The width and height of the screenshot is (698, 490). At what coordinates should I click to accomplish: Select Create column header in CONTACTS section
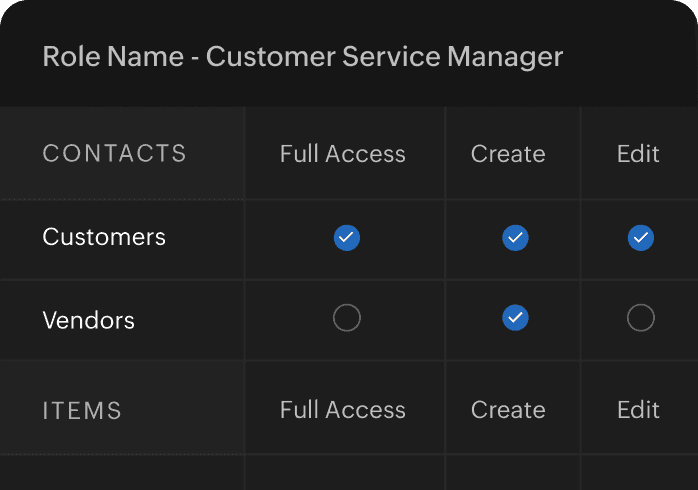[508, 154]
